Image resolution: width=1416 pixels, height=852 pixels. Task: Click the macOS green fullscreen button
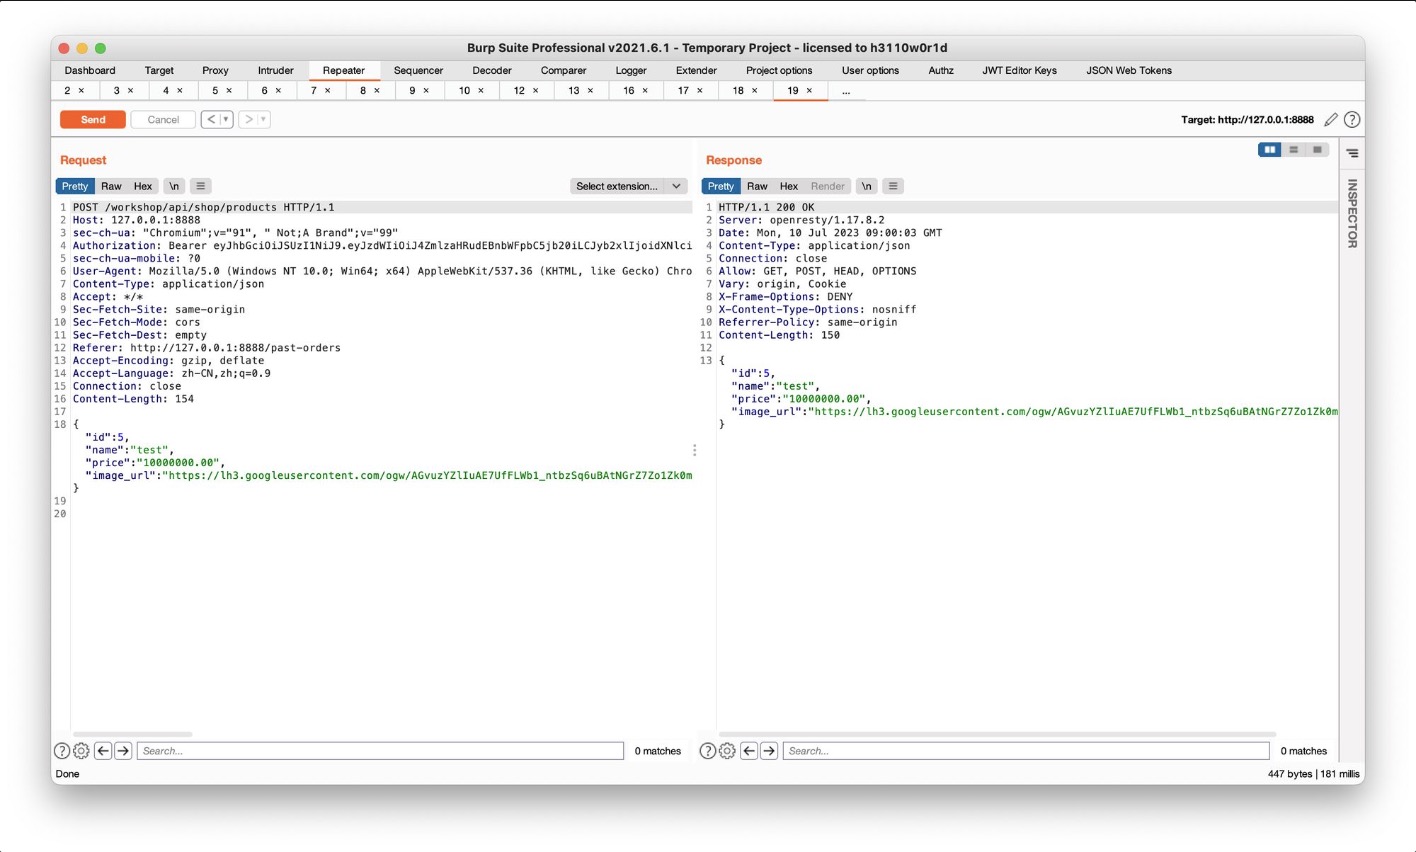click(x=100, y=48)
